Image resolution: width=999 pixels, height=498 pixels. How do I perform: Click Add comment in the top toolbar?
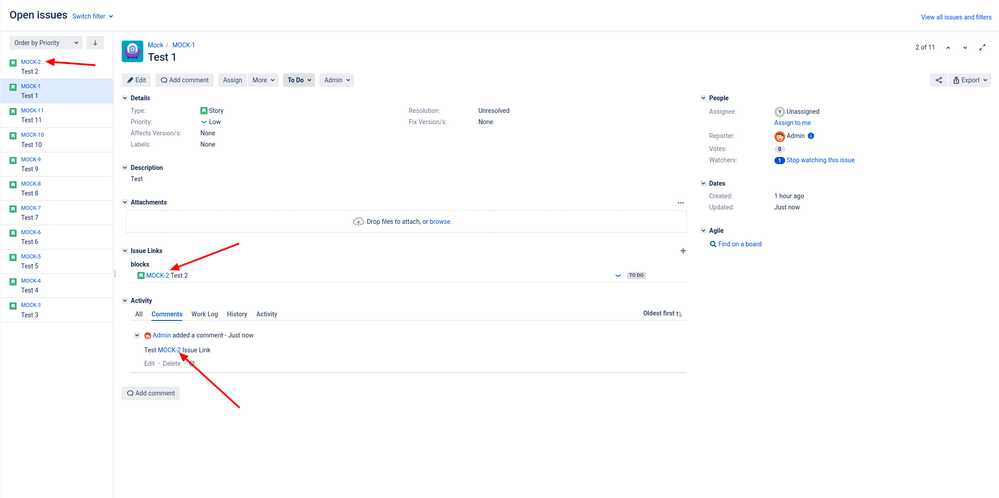tap(185, 80)
